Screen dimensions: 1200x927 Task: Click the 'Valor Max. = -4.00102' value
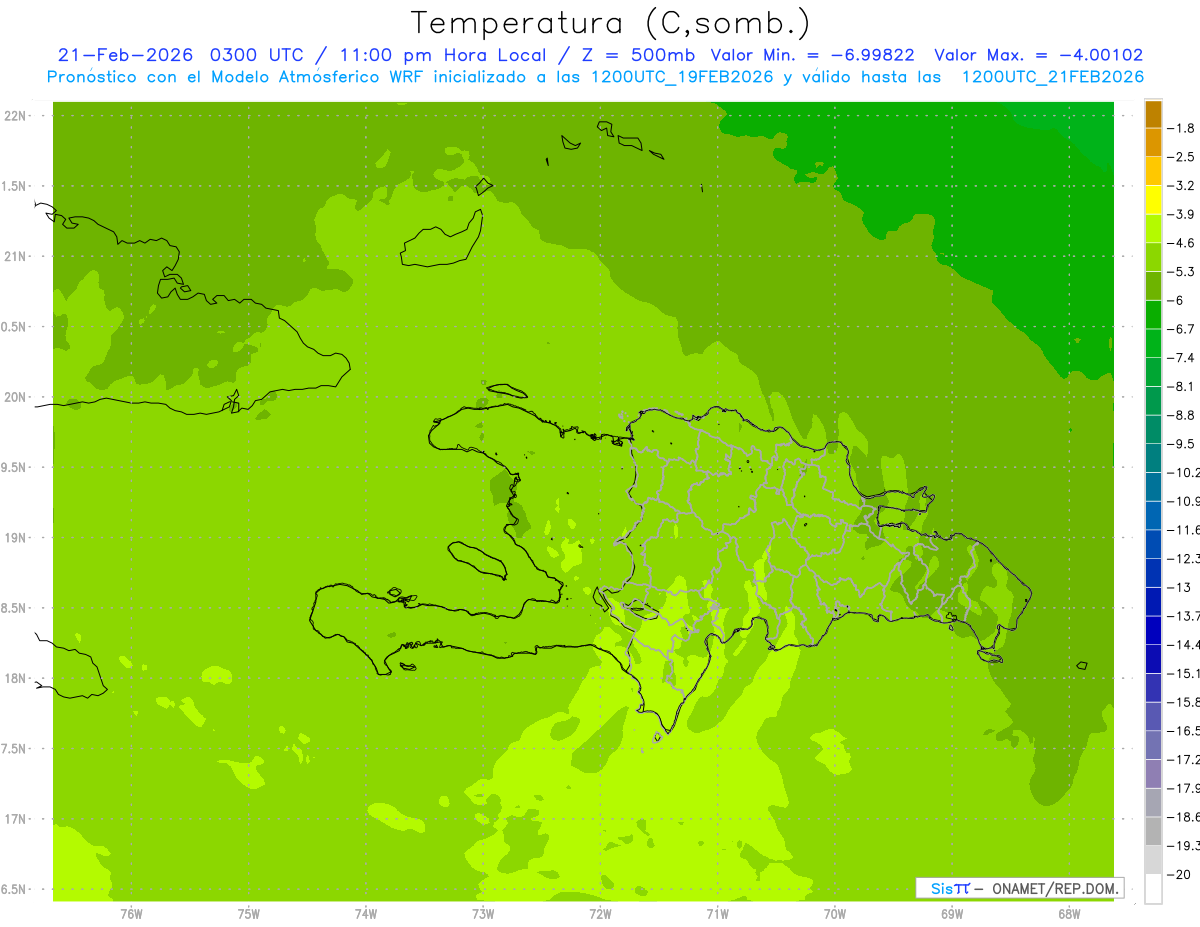coord(1038,55)
